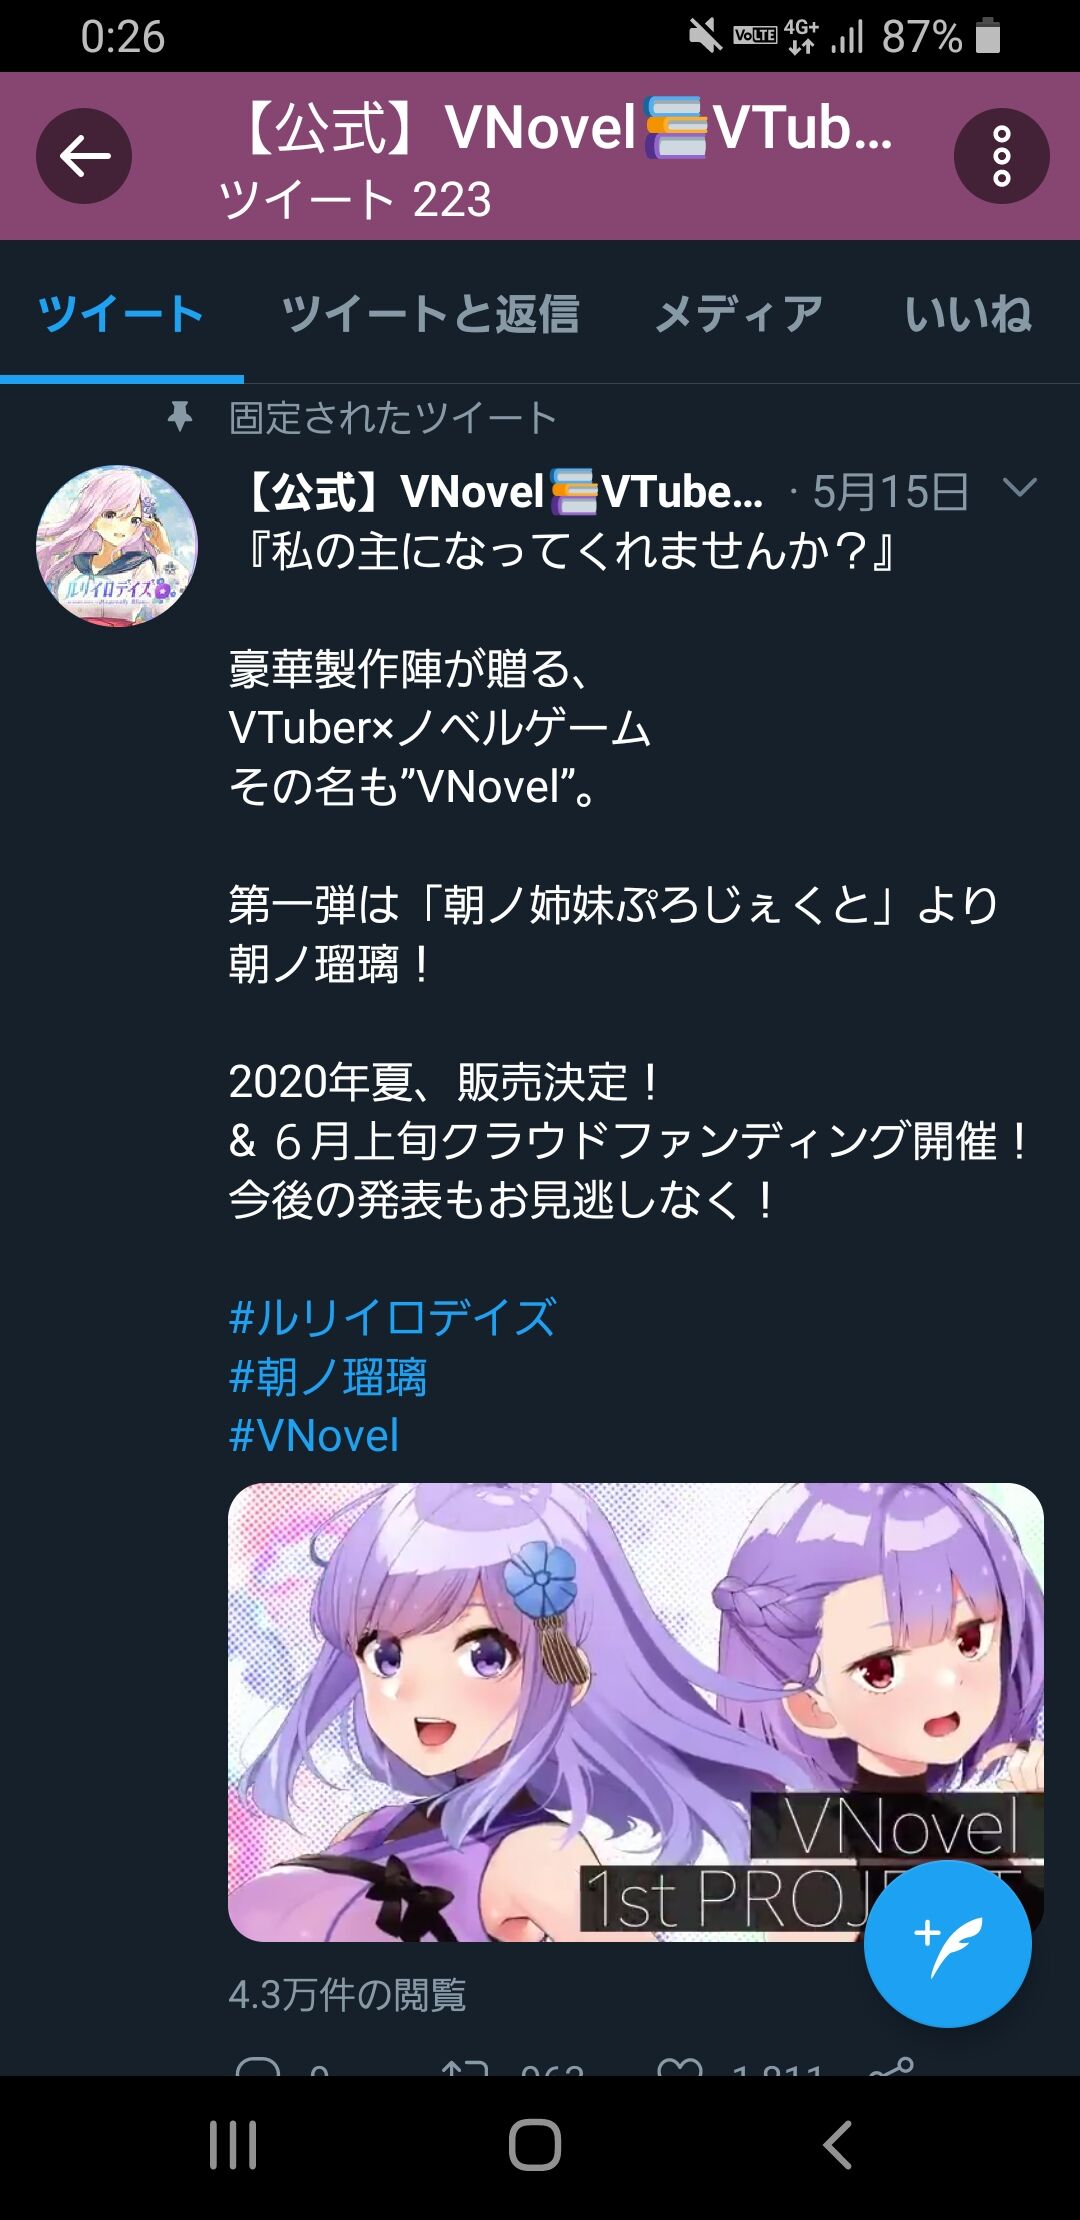Viewport: 1080px width, 2220px height.
Task: Tap the back arrow in header
Action: click(84, 156)
